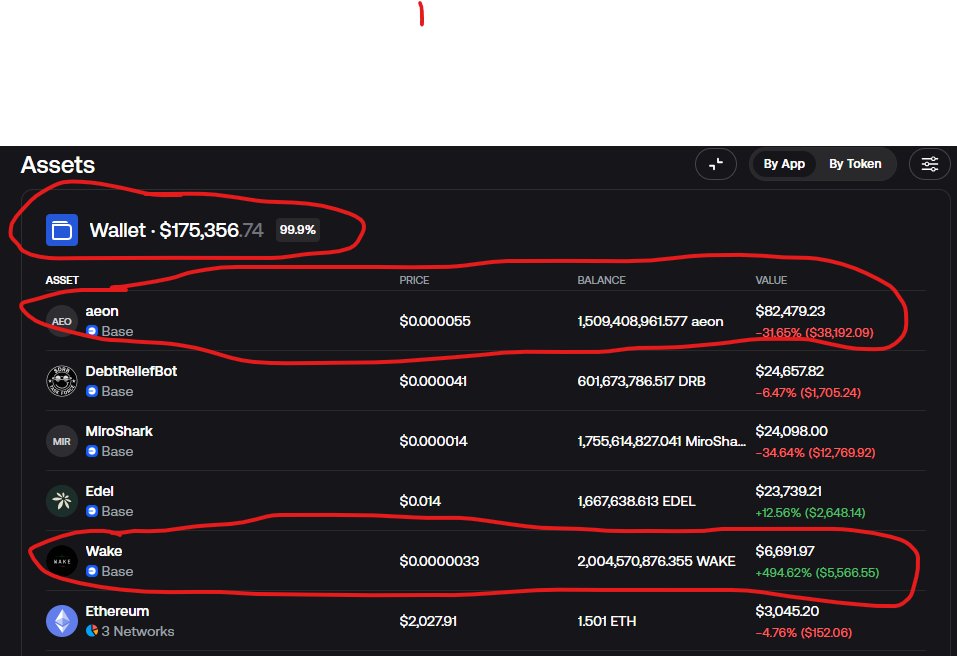Click the balance 1.501 ETH
The width and height of the screenshot is (957, 656).
(607, 621)
